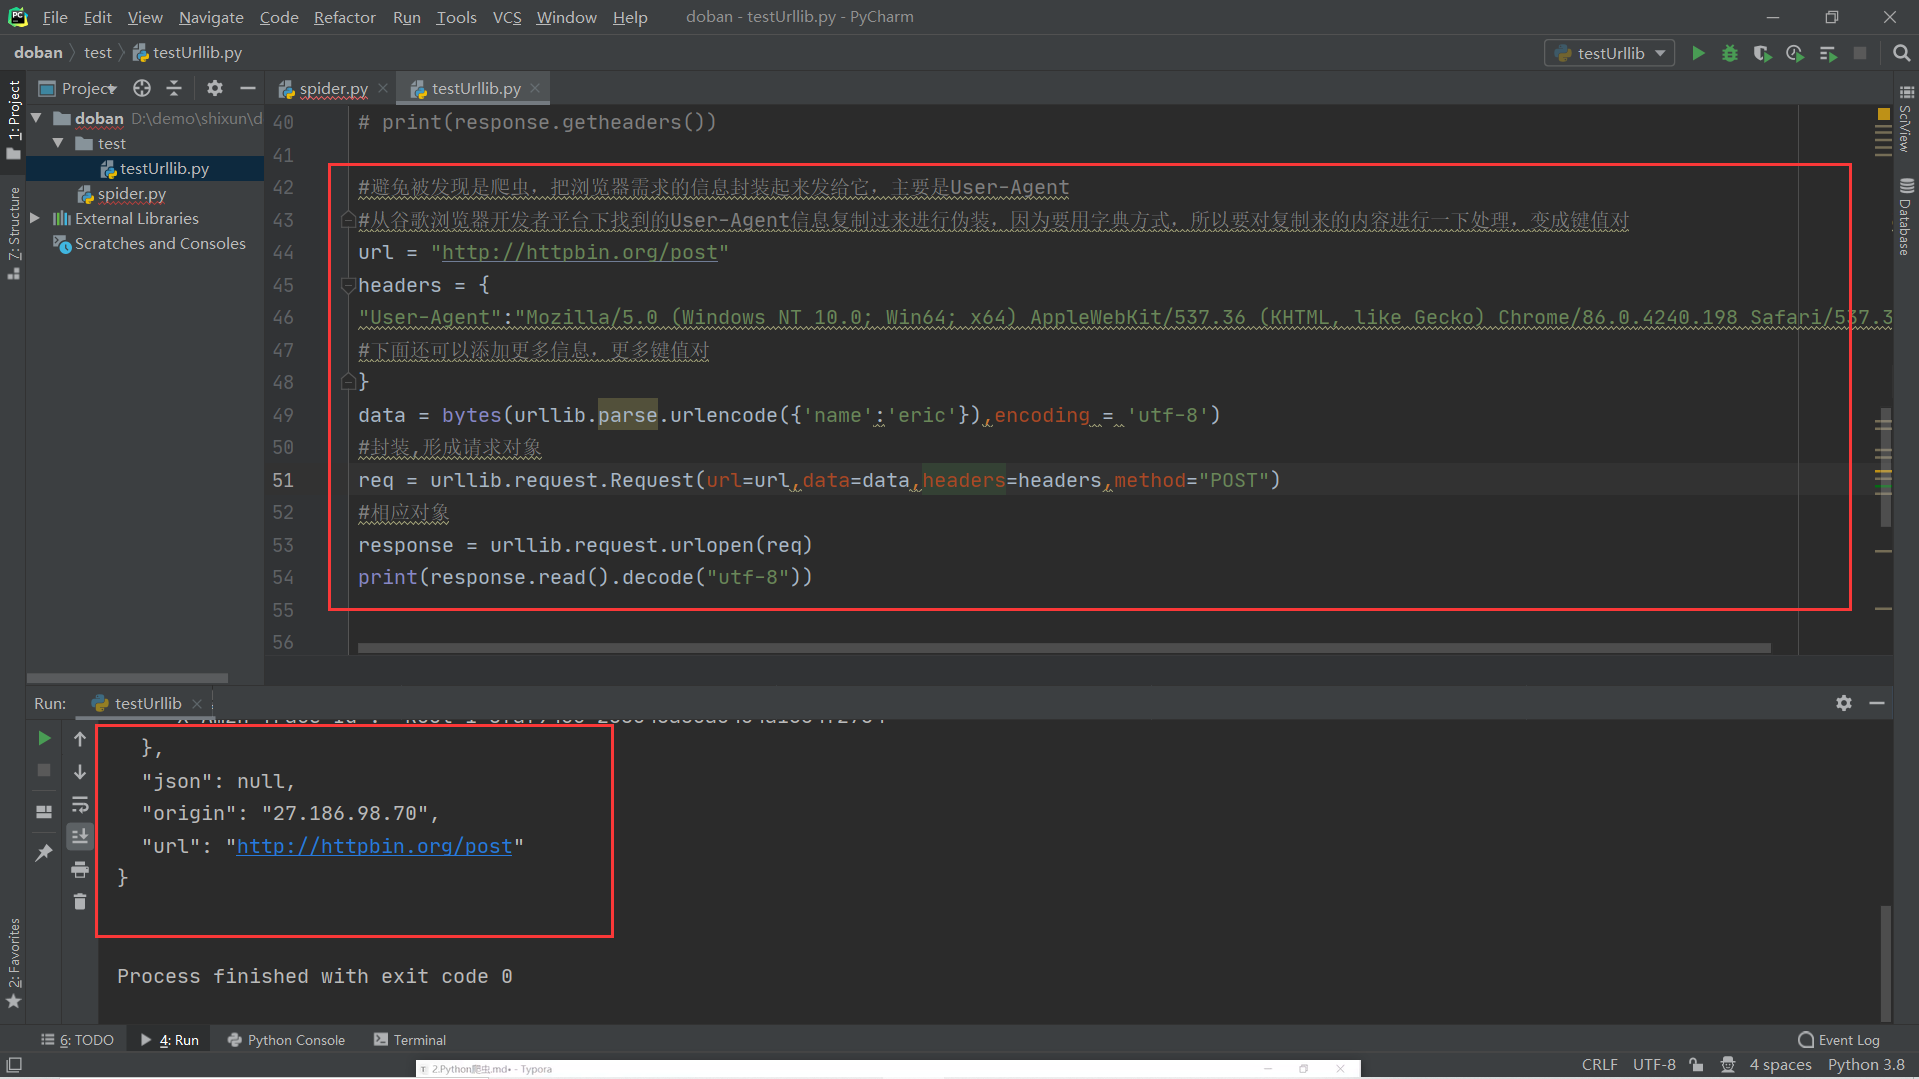The width and height of the screenshot is (1919, 1079).
Task: Open the CRLF line separator selector
Action: tap(1599, 1065)
